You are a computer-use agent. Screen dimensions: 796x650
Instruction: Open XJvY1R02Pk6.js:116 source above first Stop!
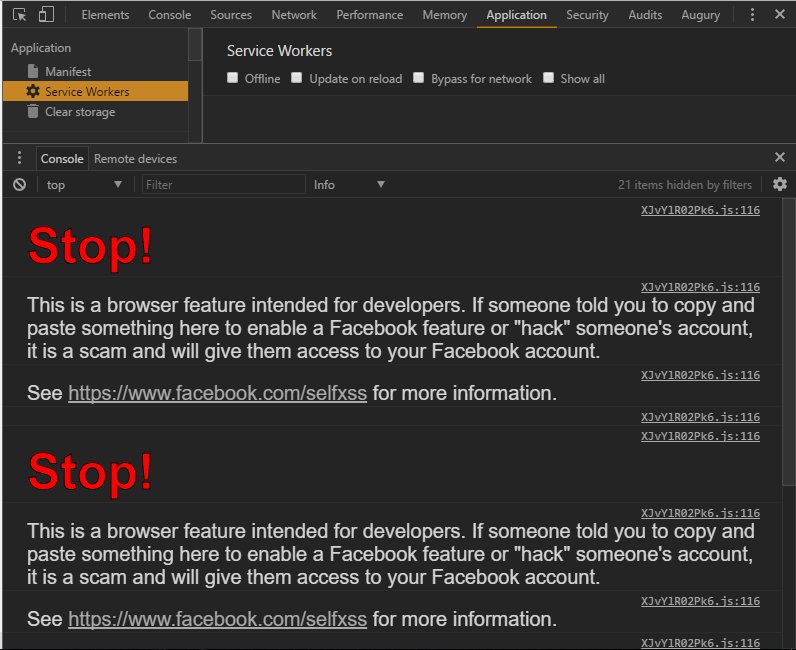tap(700, 210)
